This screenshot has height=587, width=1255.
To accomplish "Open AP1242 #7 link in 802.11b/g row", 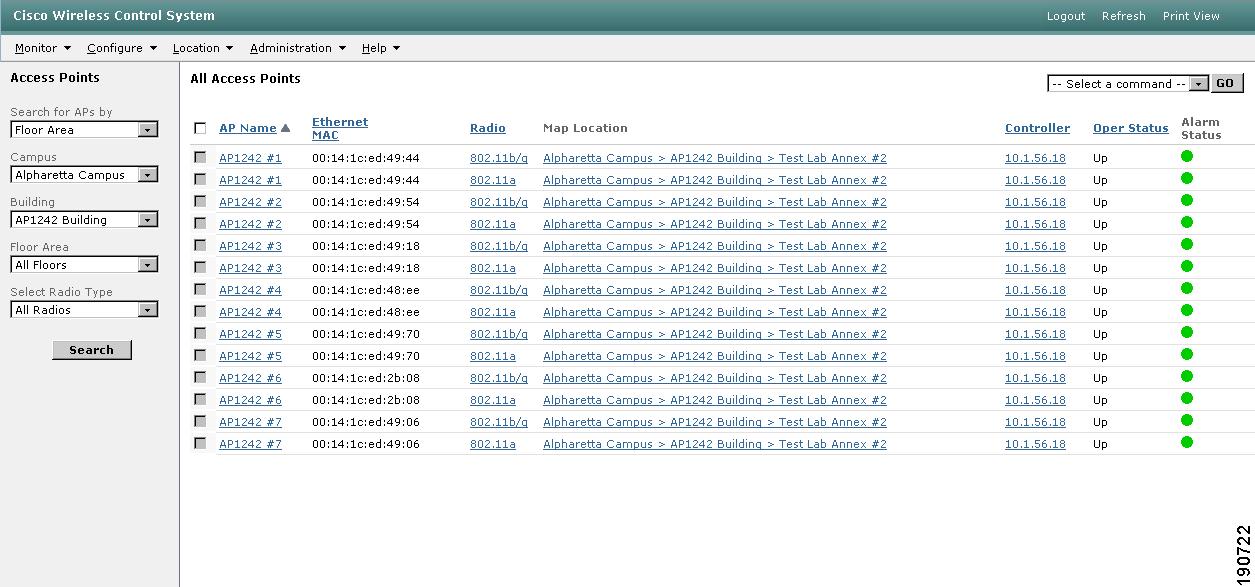I will point(250,422).
